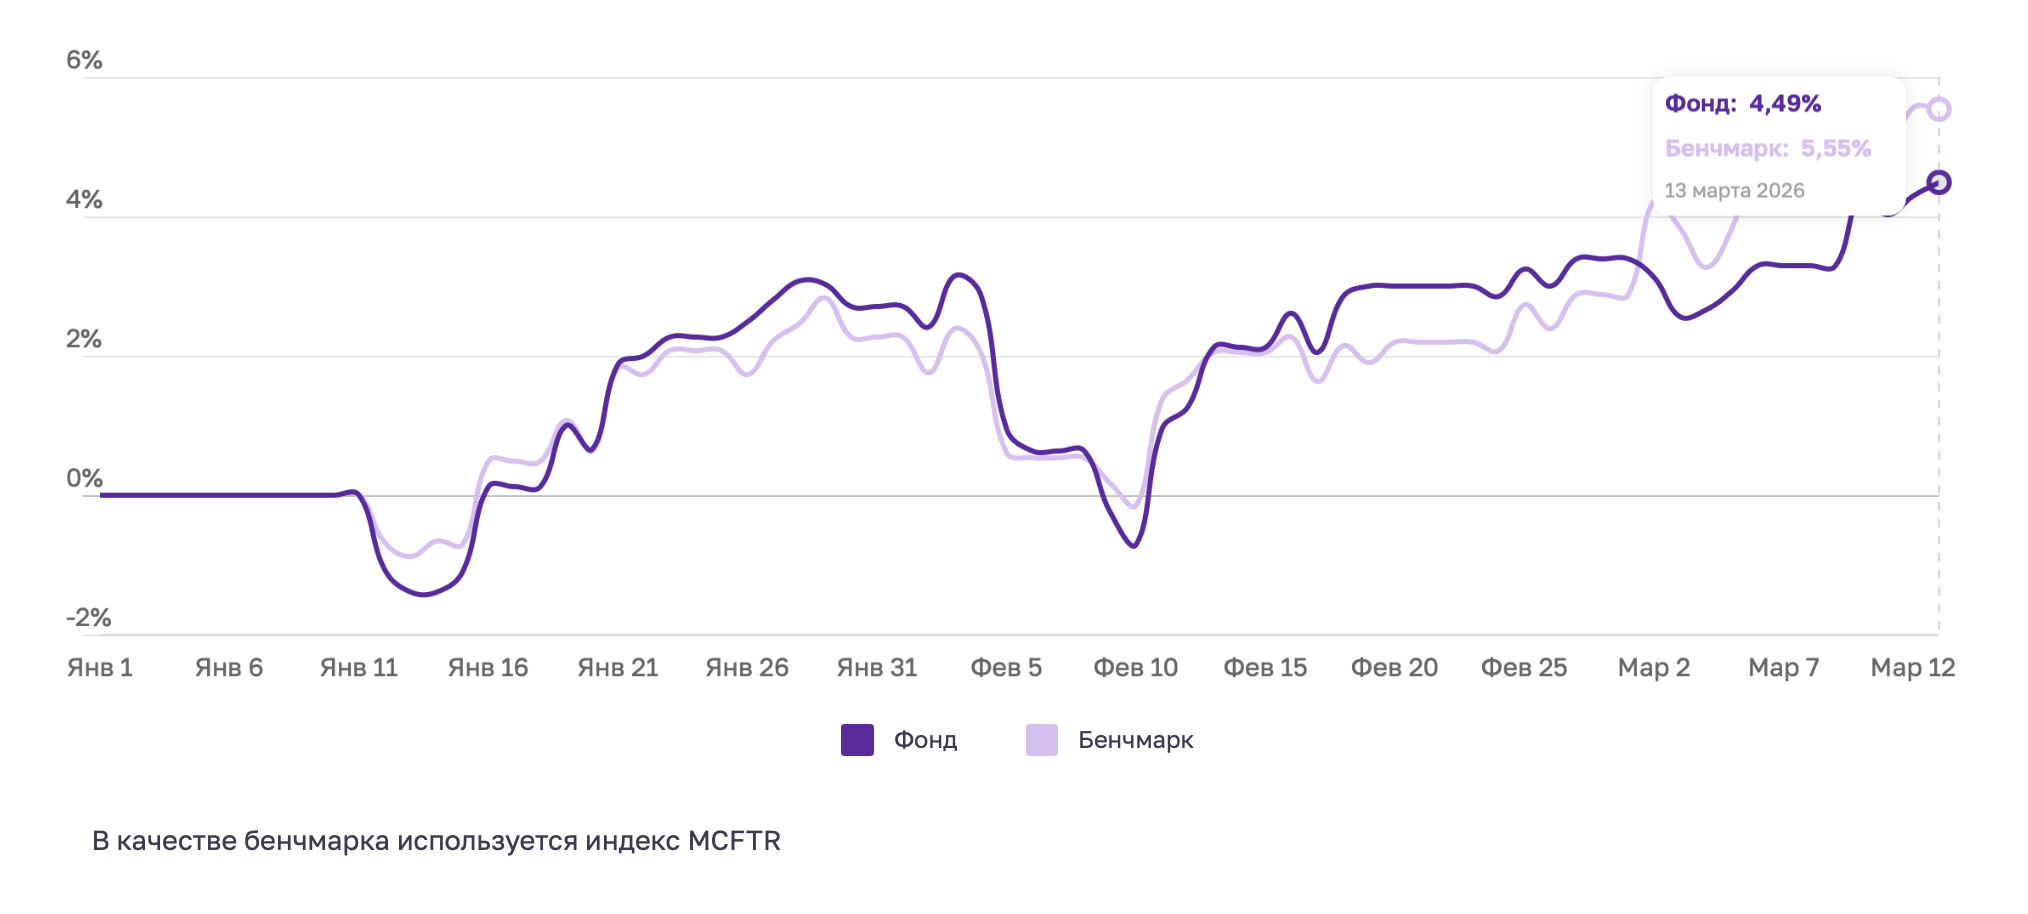Select the Фев 10 x-axis label
Viewport: 2028px width, 914px height.
coord(1135,668)
